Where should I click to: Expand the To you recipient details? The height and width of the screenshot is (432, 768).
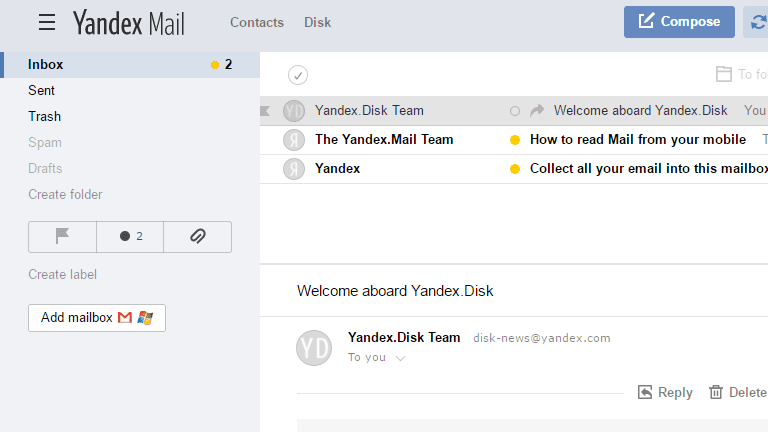tap(400, 359)
